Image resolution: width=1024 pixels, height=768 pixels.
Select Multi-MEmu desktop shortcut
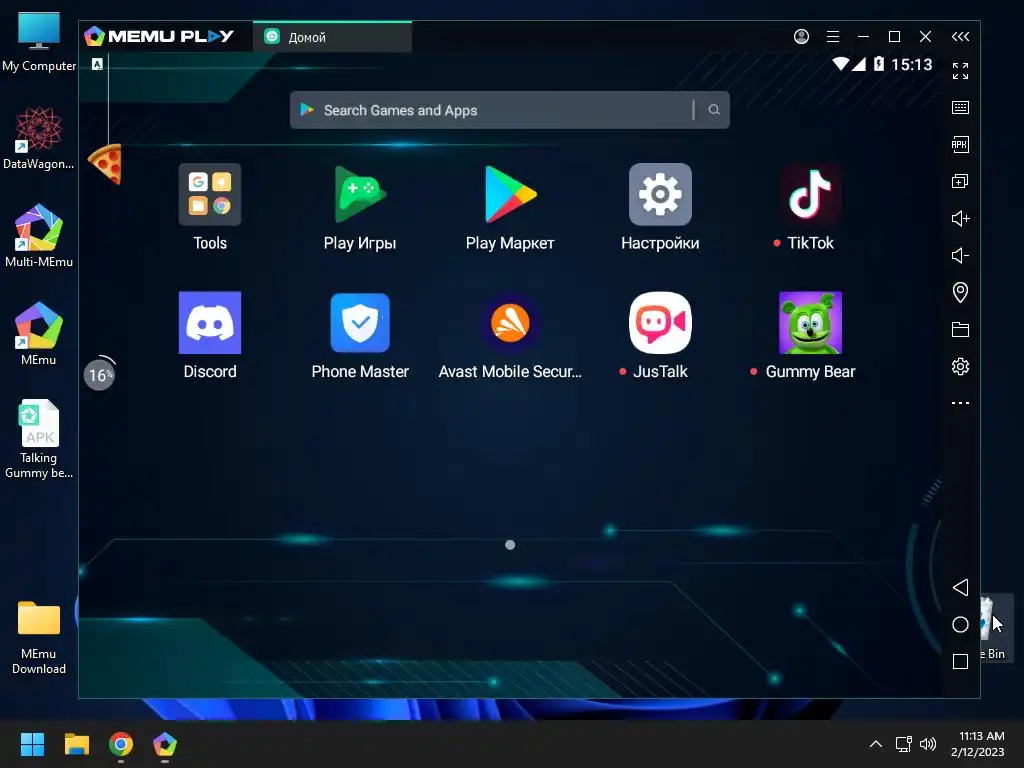[39, 236]
